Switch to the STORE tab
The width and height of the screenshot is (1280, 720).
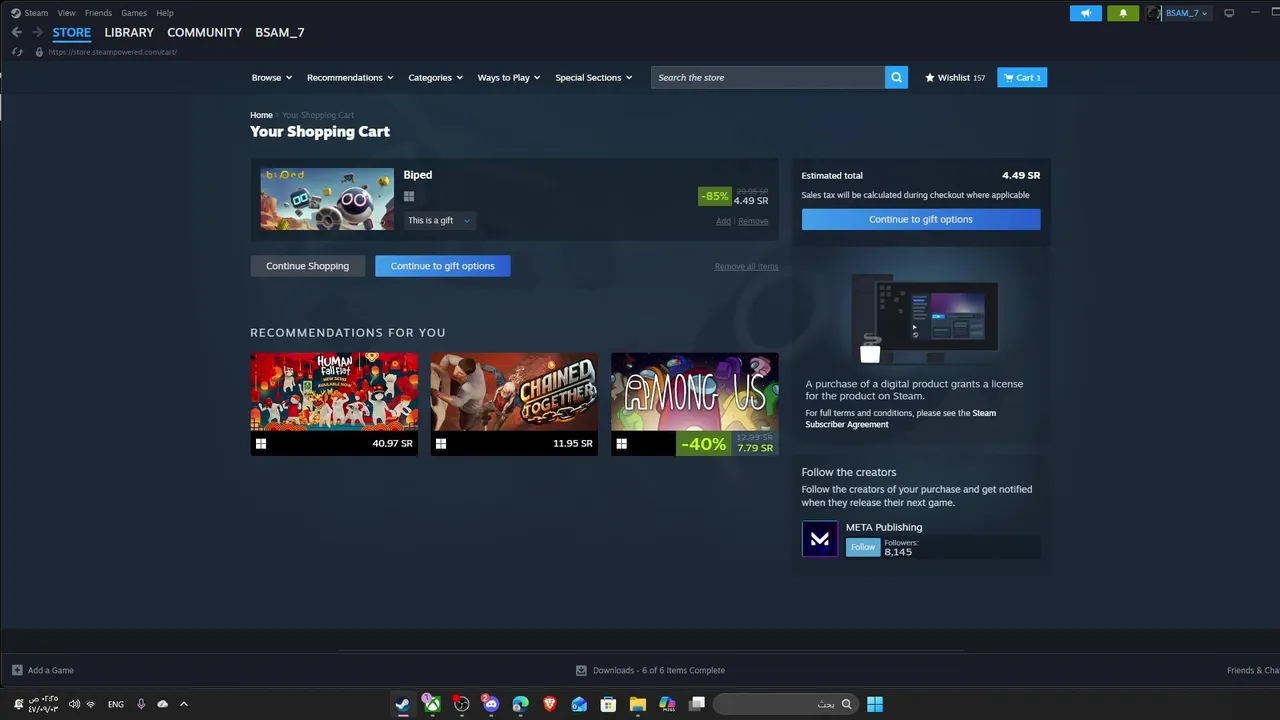(71, 32)
